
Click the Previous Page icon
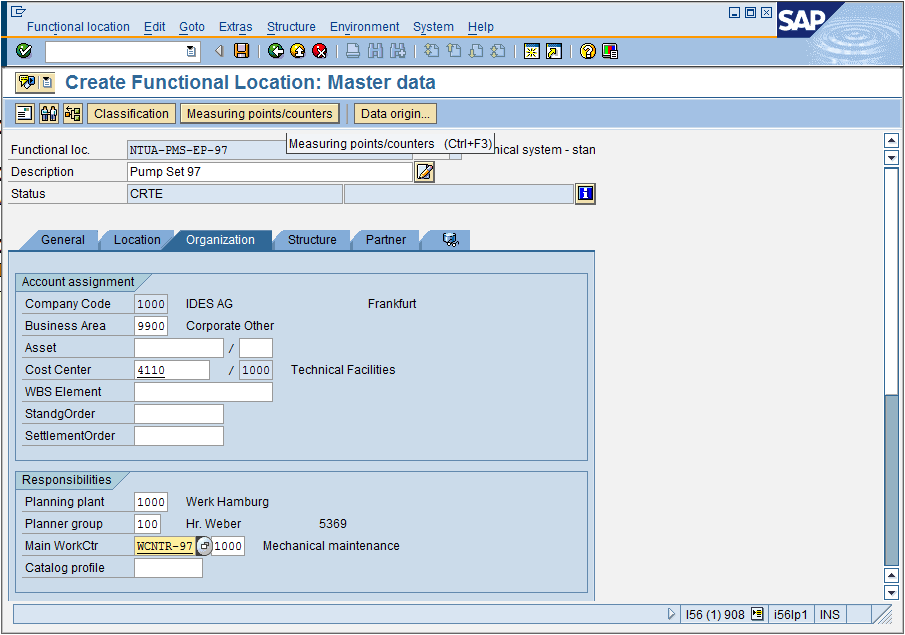coord(454,51)
